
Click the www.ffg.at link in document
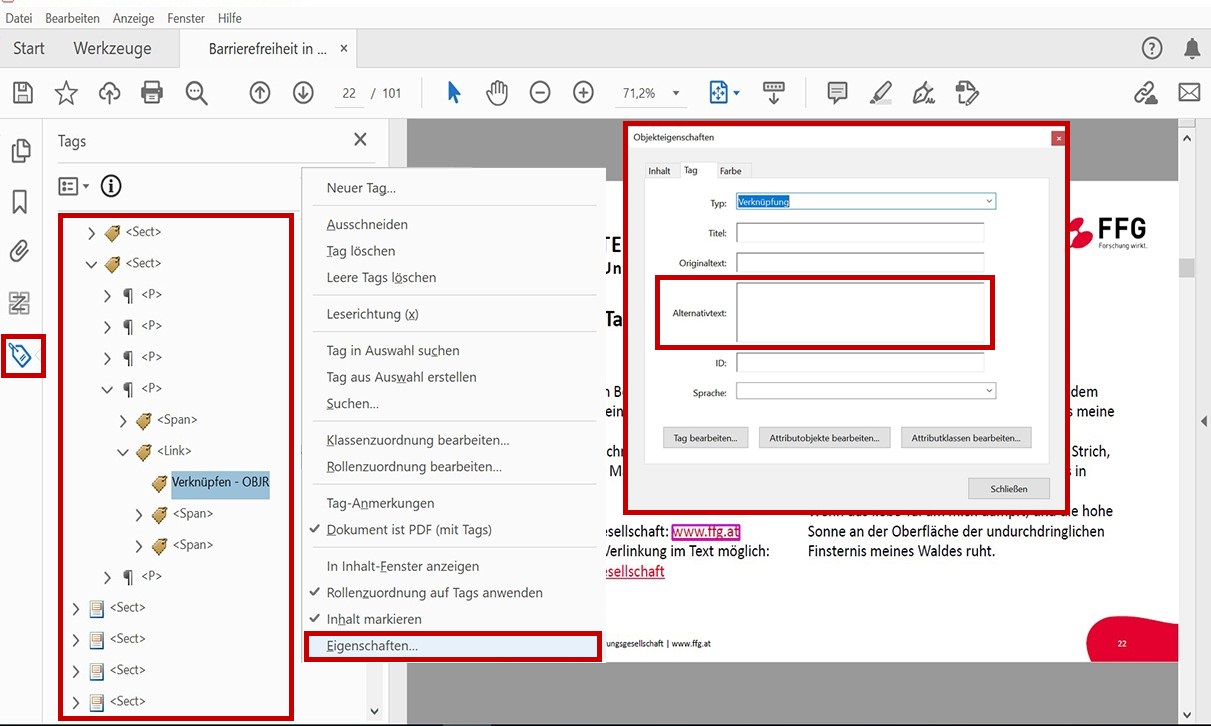point(706,531)
